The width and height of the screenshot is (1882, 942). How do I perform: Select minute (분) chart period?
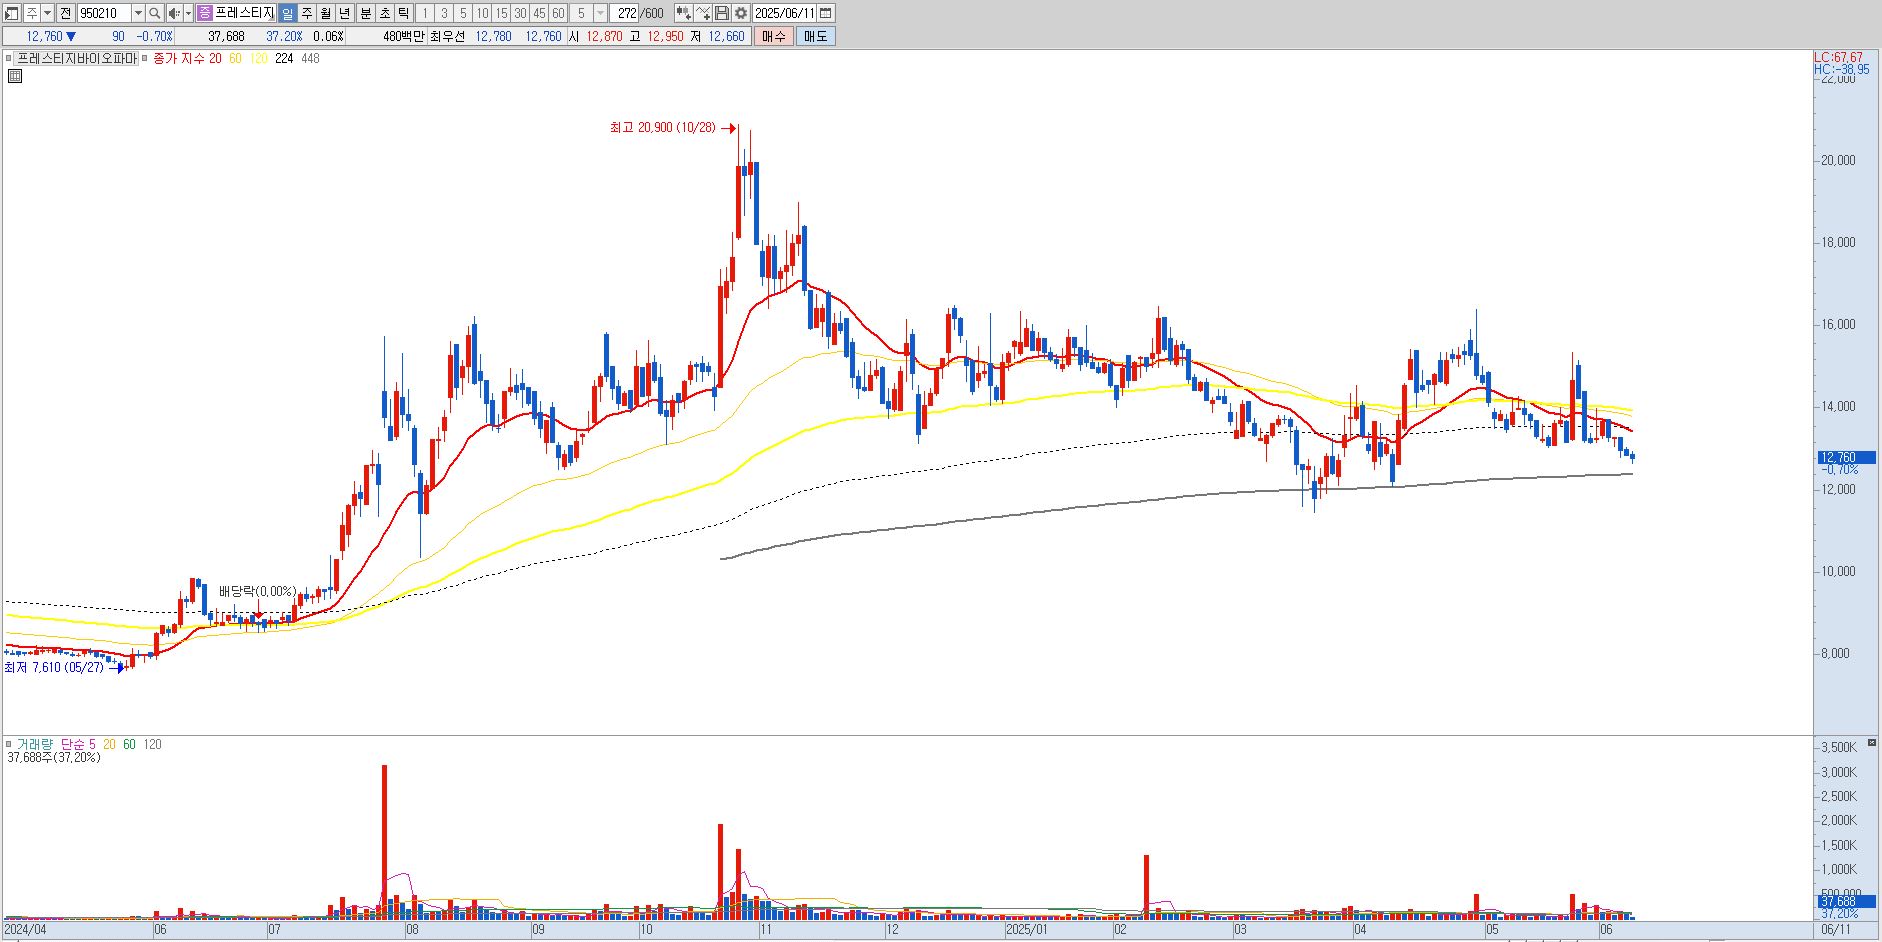[x=365, y=13]
